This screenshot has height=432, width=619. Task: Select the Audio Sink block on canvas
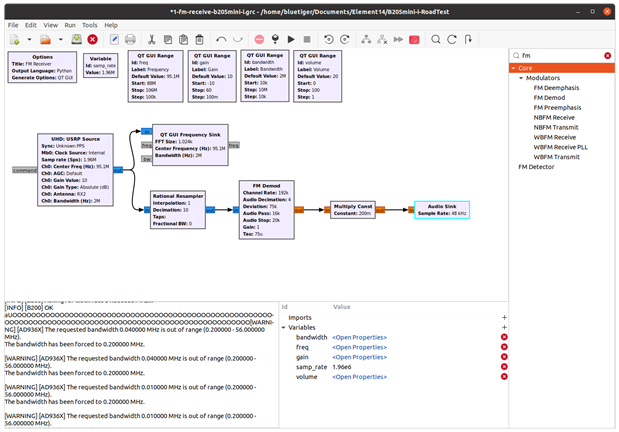[x=441, y=209]
